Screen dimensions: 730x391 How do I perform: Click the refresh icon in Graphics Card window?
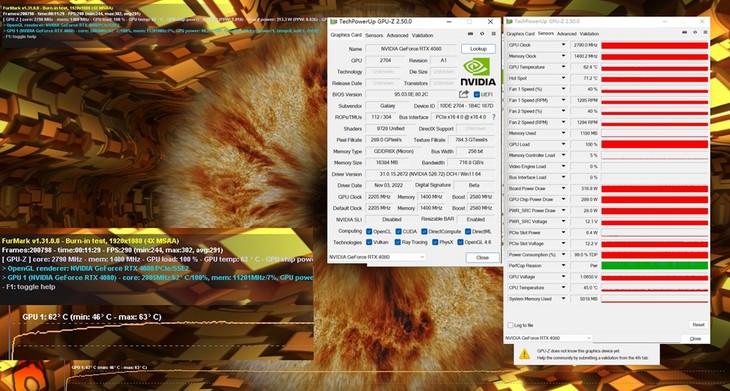[x=482, y=34]
